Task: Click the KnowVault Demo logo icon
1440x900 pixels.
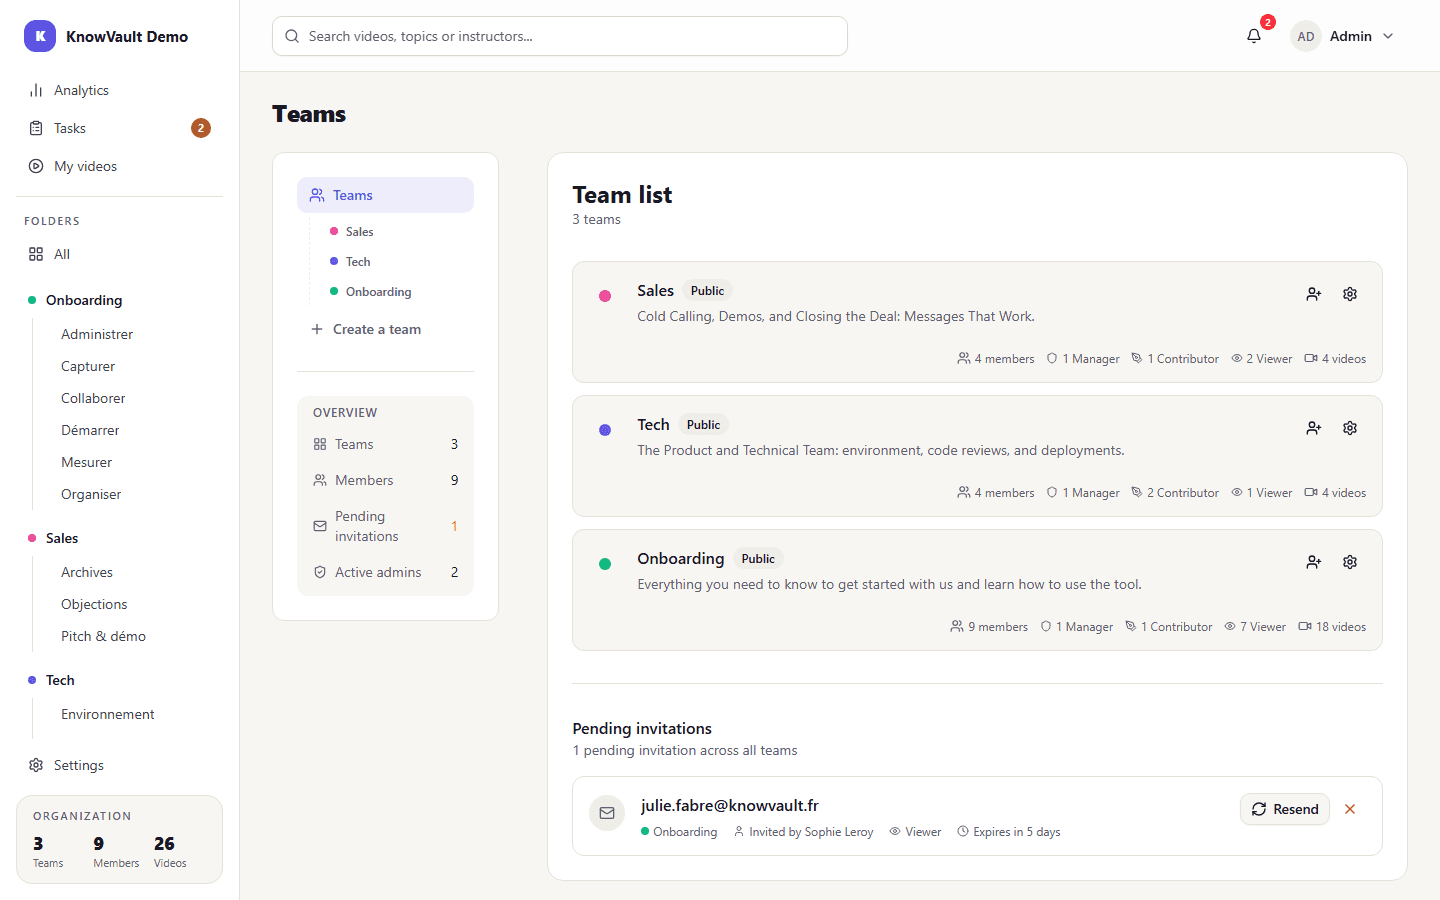Action: 40,36
